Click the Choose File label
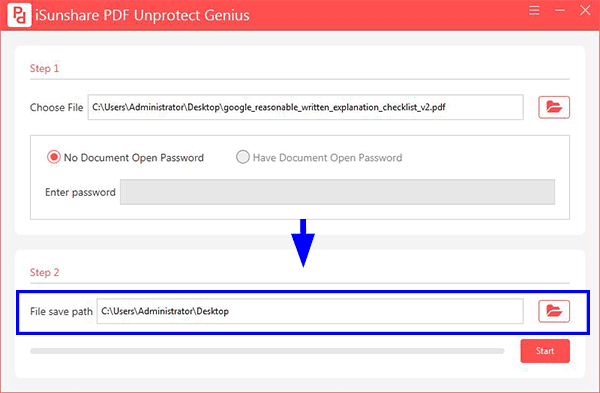The width and height of the screenshot is (600, 393). pyautogui.click(x=56, y=108)
